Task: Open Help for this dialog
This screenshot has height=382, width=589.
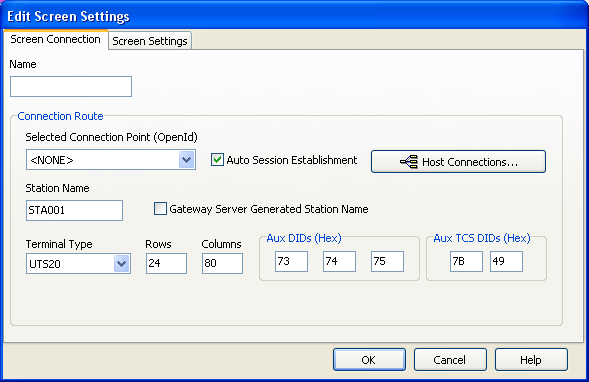Action: point(531,360)
